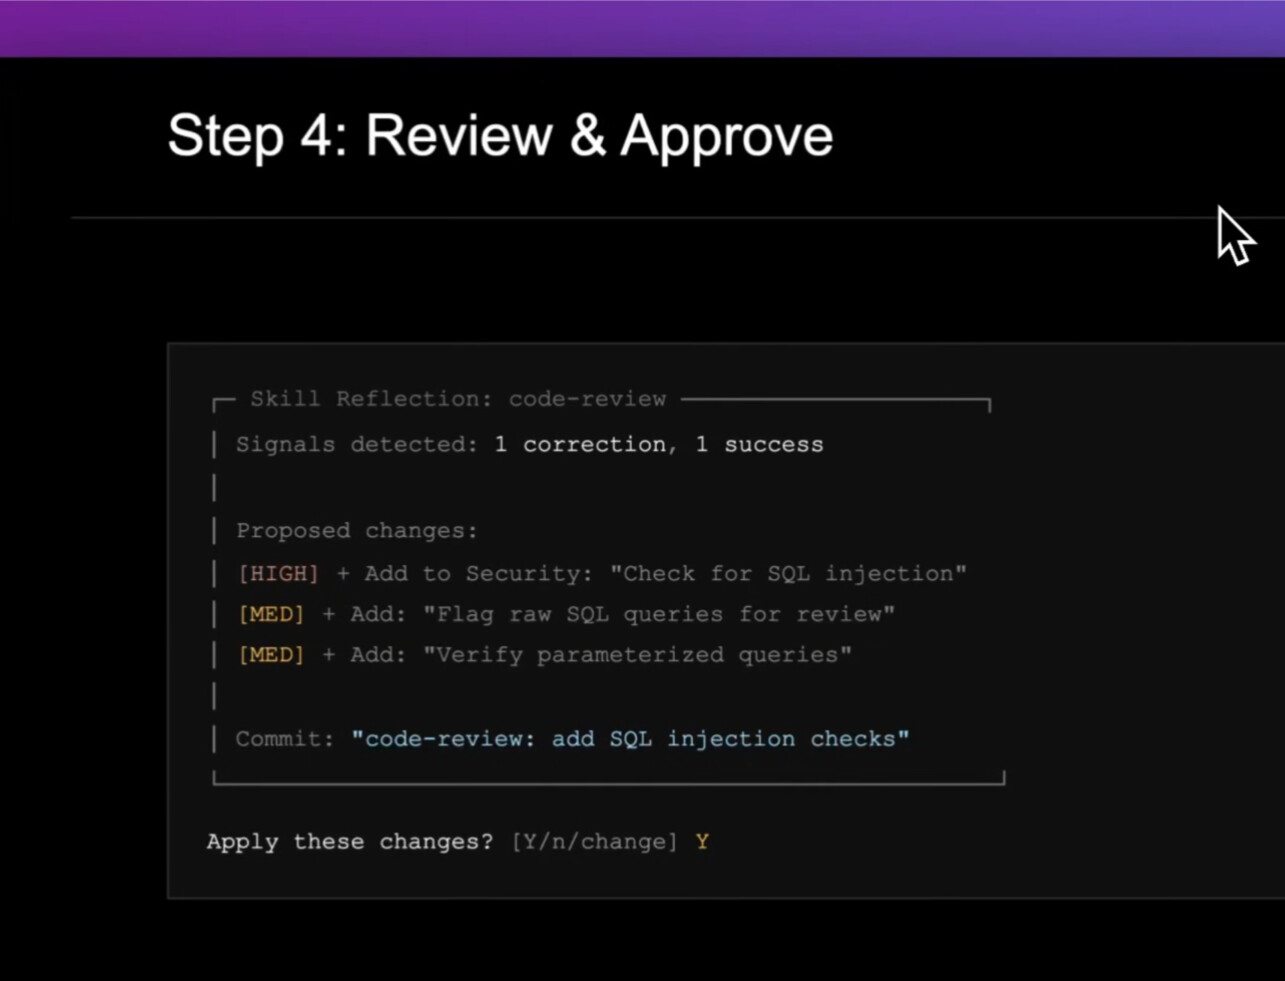This screenshot has height=981, width=1285.
Task: Click 'Verify parameterized queries' text
Action: [637, 655]
